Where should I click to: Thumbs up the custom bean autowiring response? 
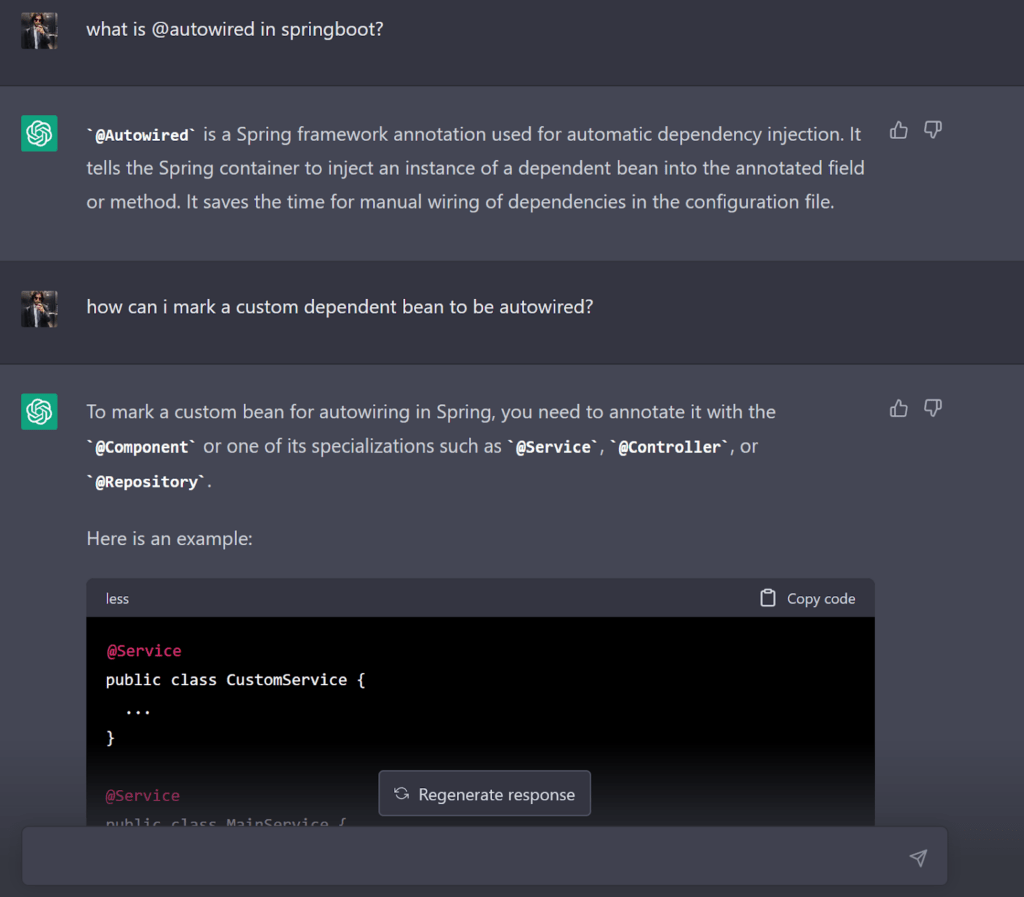click(899, 409)
